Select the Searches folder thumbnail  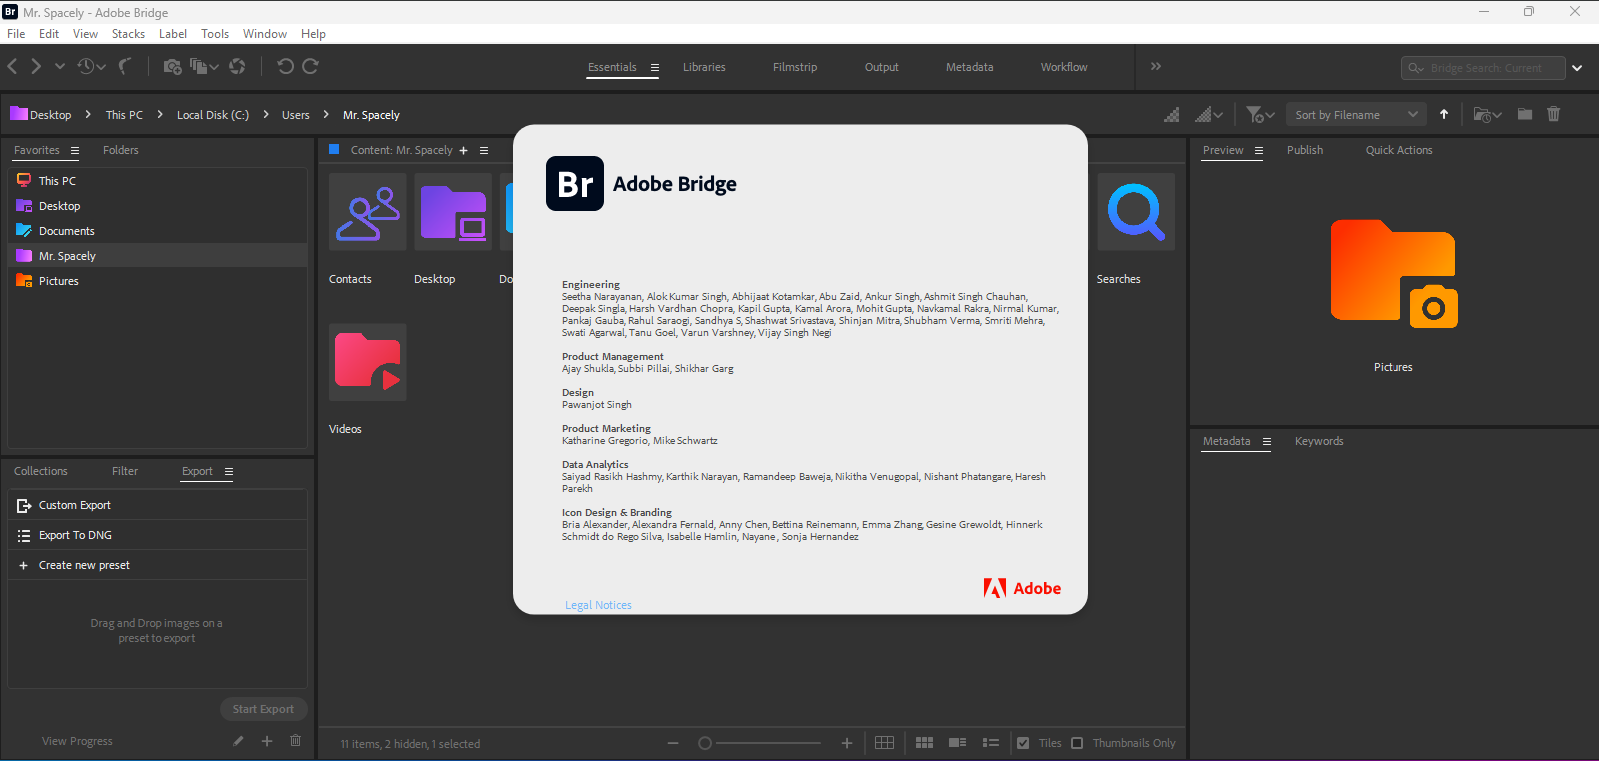pyautogui.click(x=1136, y=212)
